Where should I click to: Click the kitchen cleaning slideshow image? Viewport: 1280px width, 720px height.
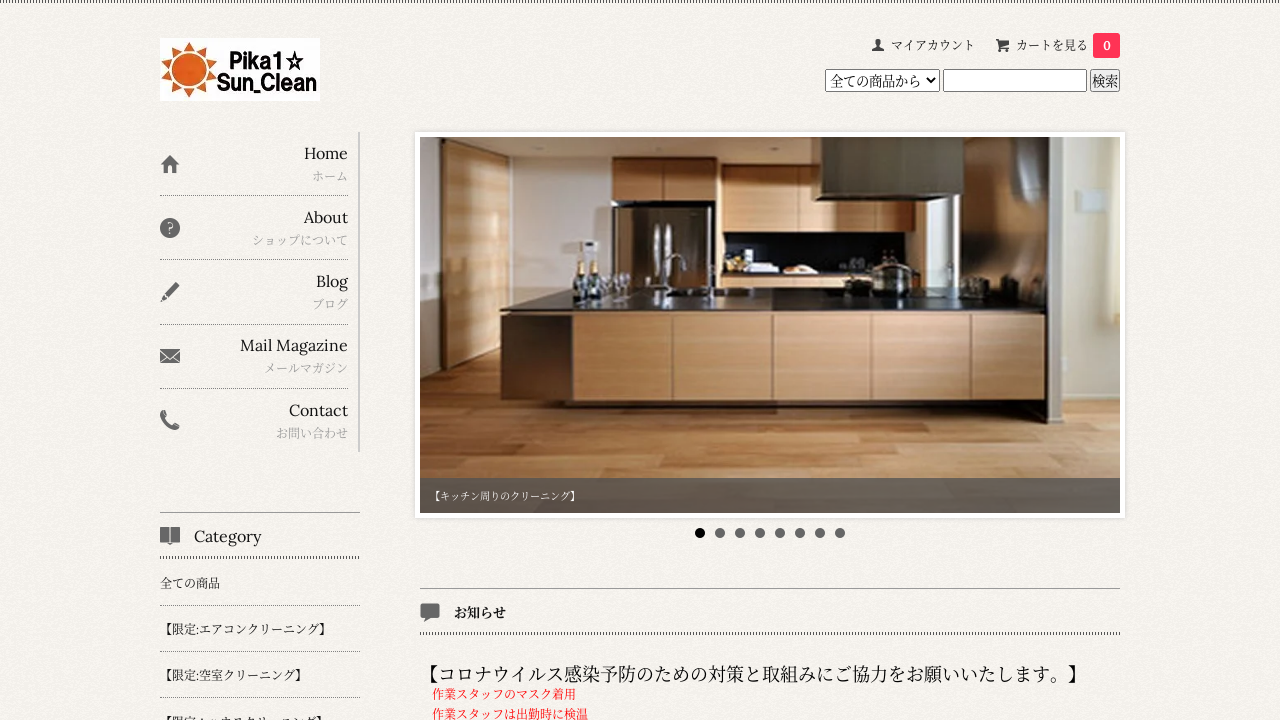pyautogui.click(x=770, y=310)
